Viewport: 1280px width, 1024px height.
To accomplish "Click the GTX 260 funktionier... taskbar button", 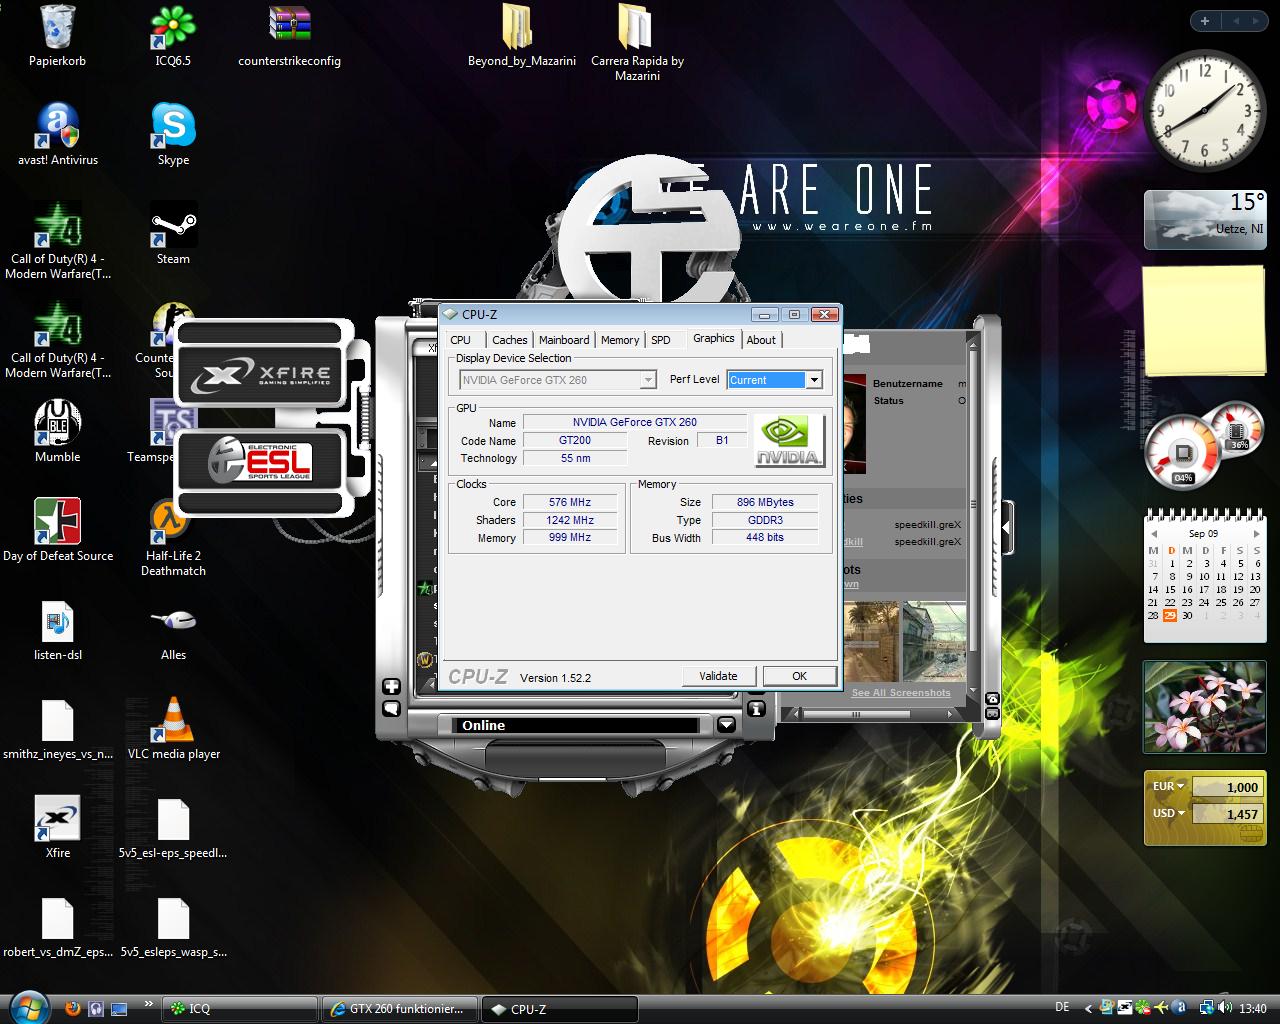I will tap(400, 1008).
